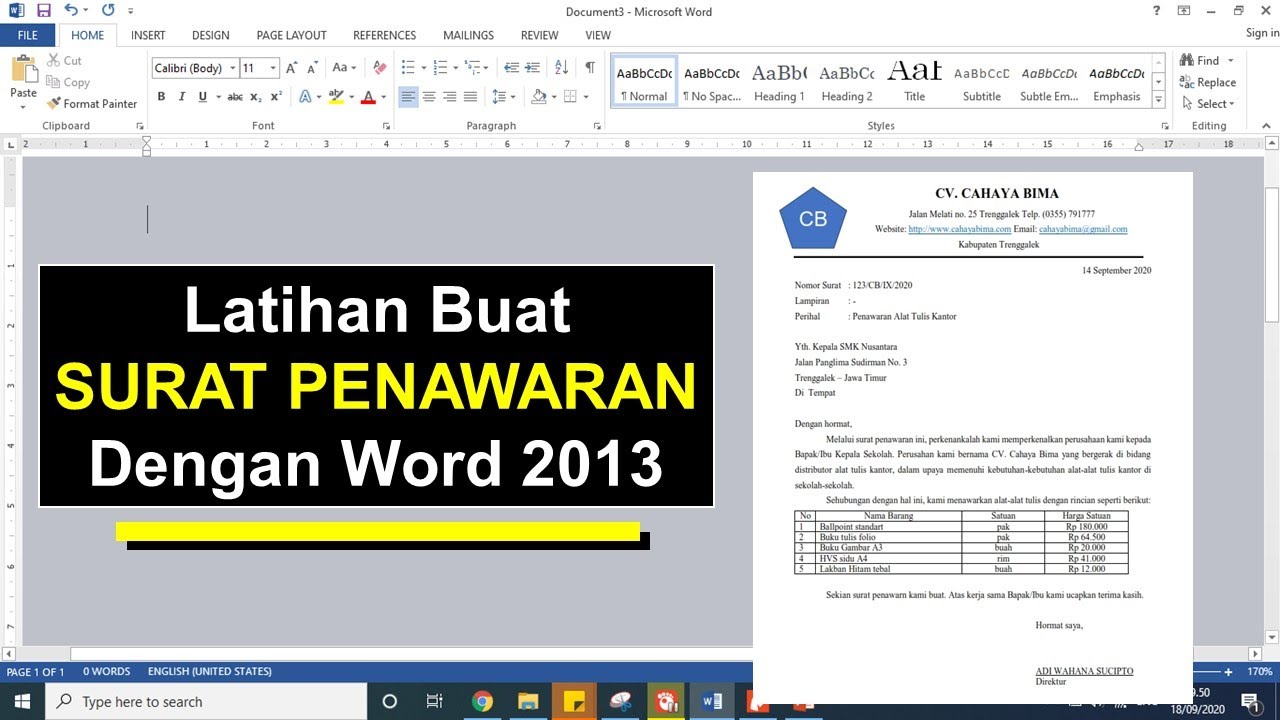The image size is (1280, 720).
Task: Open Change Case Aa dropdown
Action: (344, 68)
